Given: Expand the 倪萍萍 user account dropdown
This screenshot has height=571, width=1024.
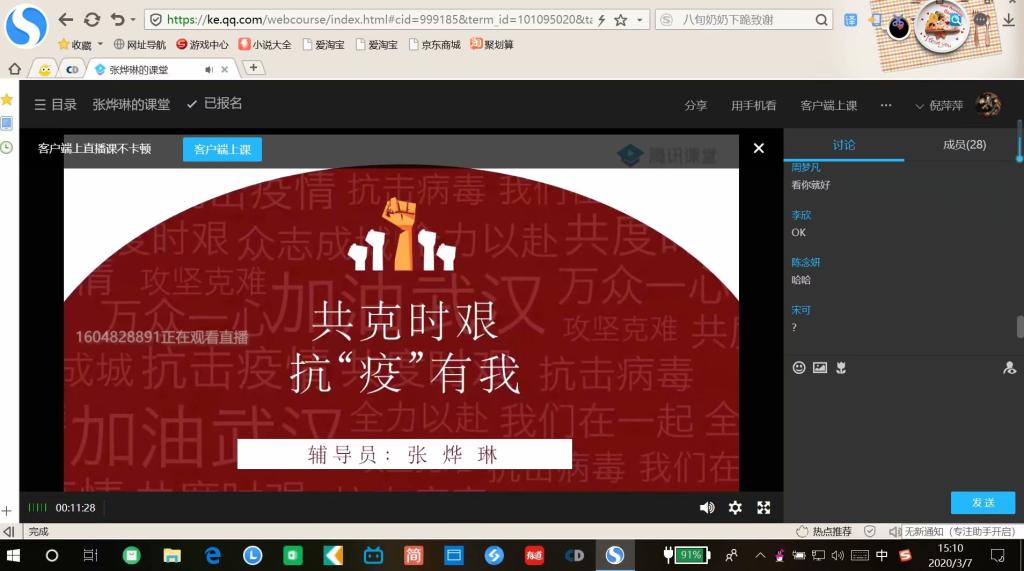Looking at the screenshot, I should 920,105.
